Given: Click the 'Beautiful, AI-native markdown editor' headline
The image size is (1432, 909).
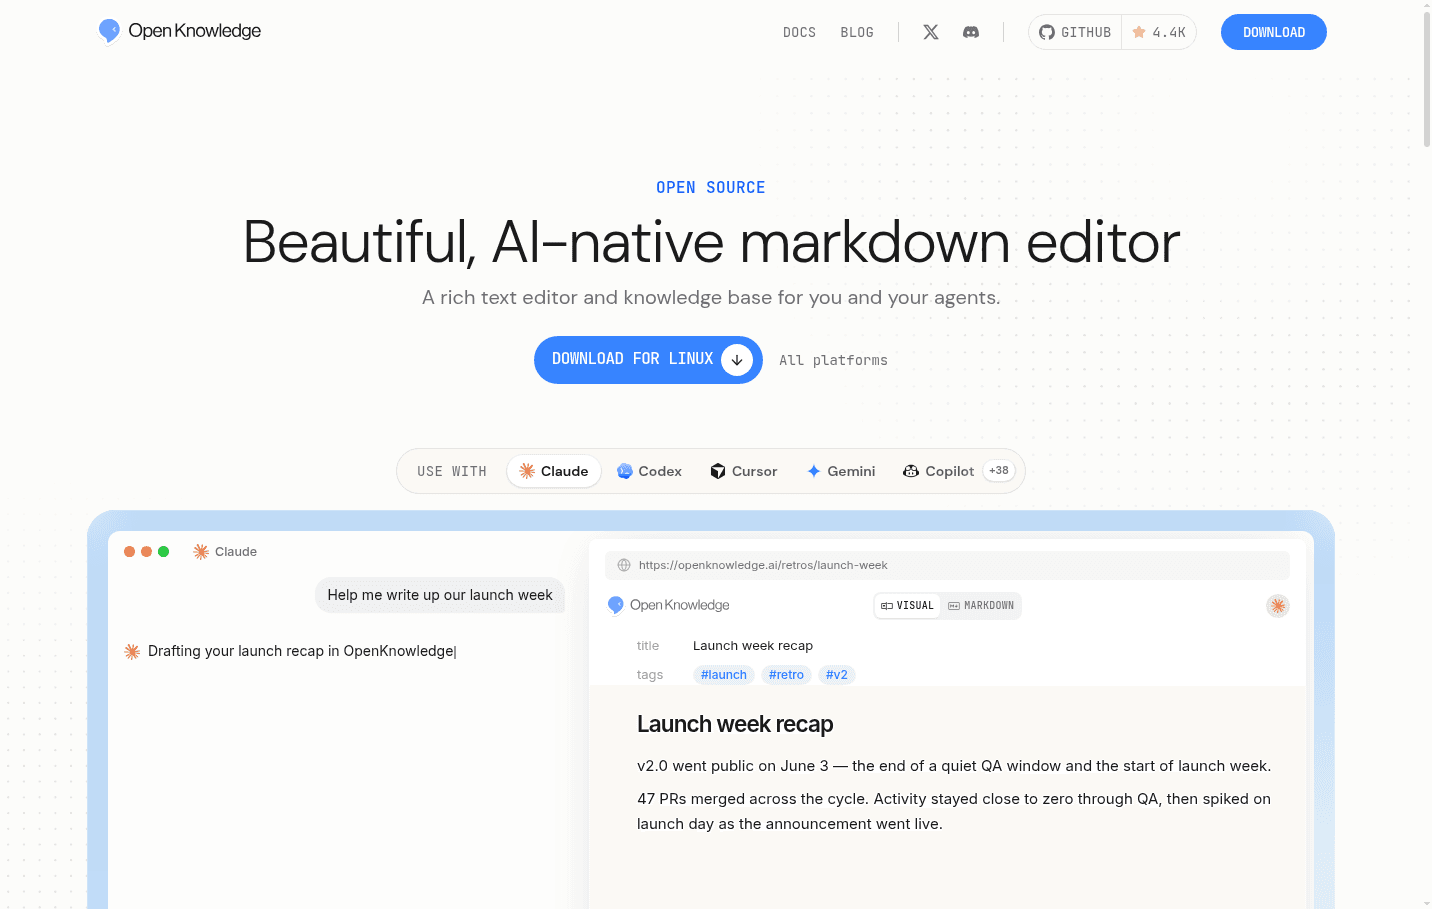Looking at the screenshot, I should click(x=712, y=242).
